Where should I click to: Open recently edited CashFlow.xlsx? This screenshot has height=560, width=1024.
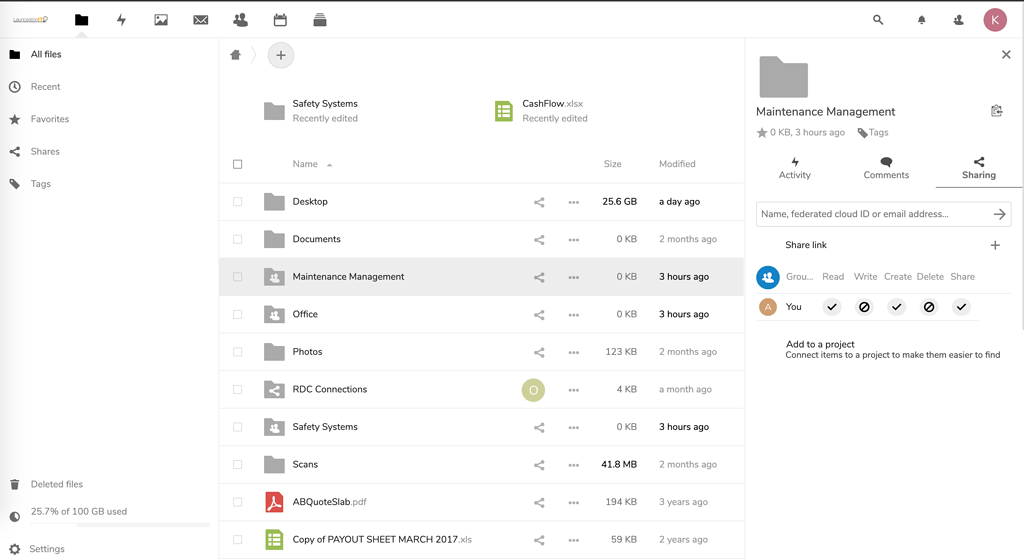point(542,111)
